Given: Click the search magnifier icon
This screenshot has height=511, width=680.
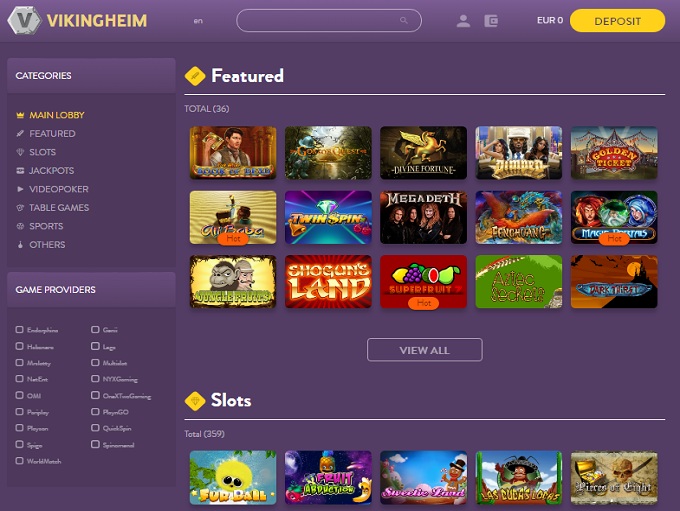Looking at the screenshot, I should [404, 20].
